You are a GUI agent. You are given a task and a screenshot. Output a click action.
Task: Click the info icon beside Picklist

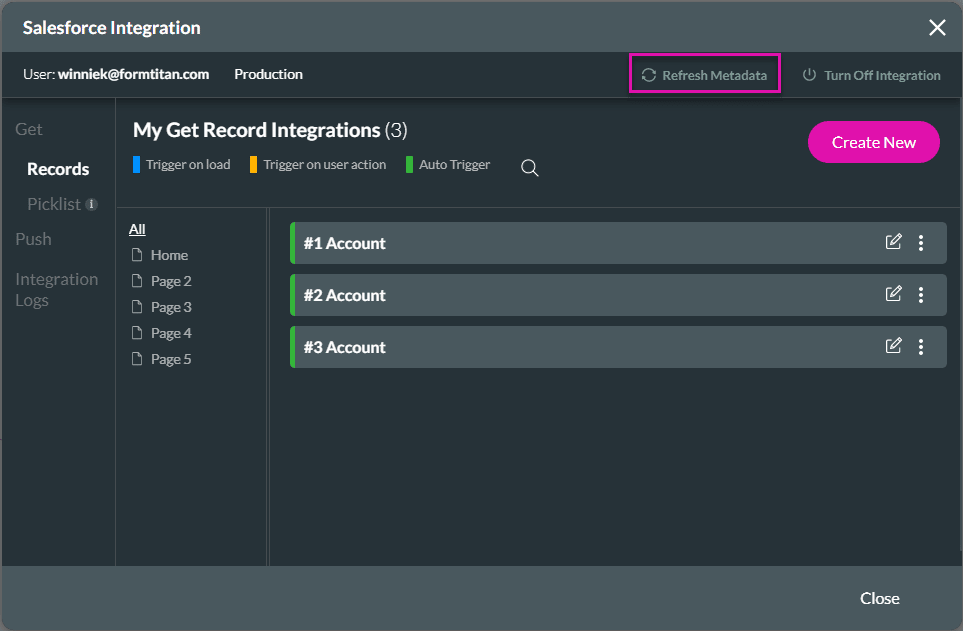point(89,203)
